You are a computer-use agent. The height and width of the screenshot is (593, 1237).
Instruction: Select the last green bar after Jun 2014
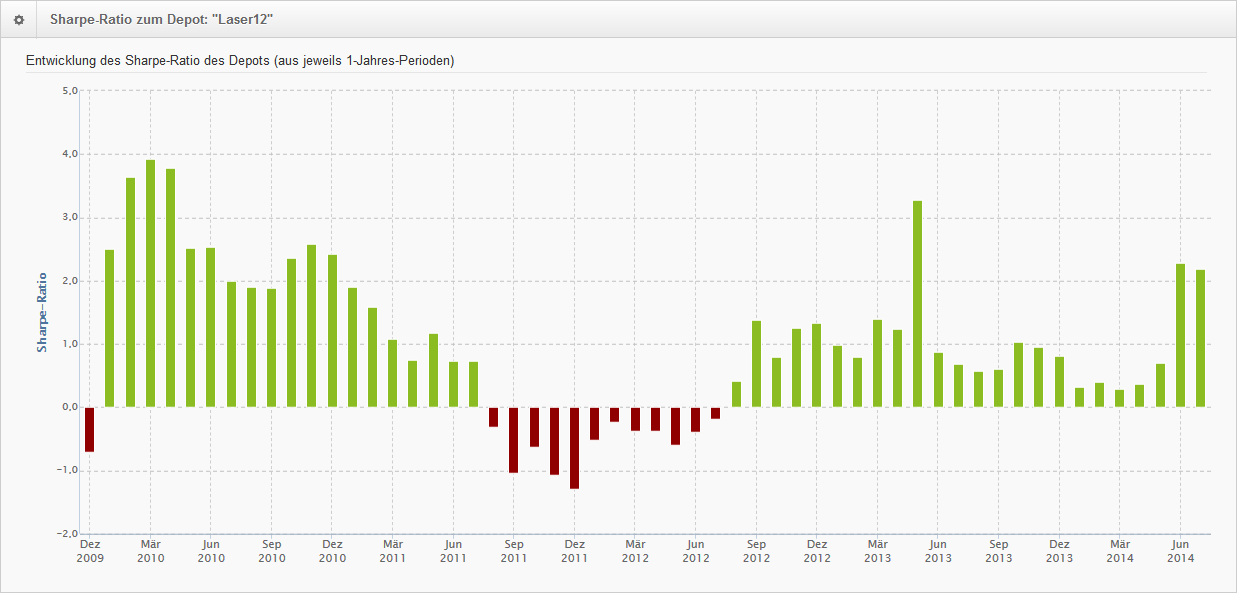point(1200,338)
